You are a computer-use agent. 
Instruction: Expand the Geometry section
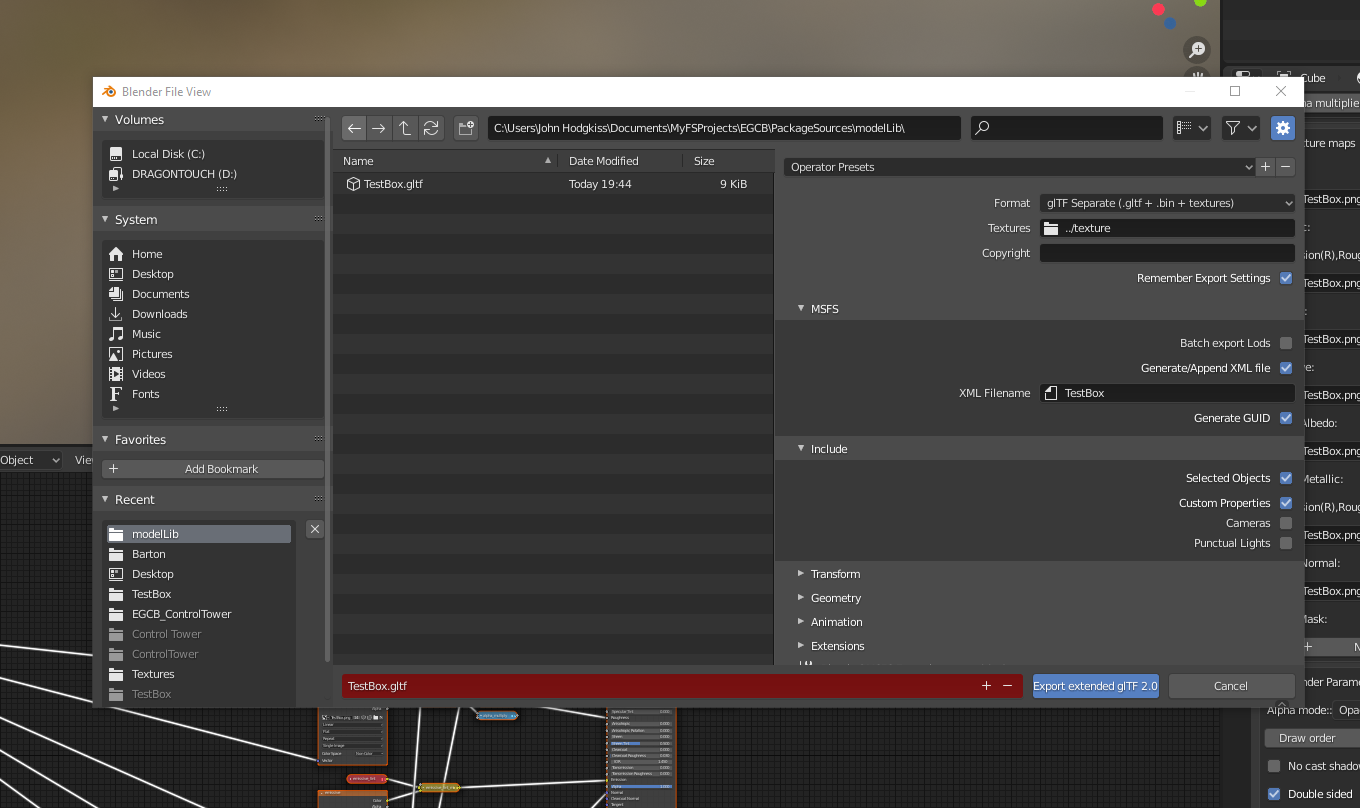coord(835,598)
